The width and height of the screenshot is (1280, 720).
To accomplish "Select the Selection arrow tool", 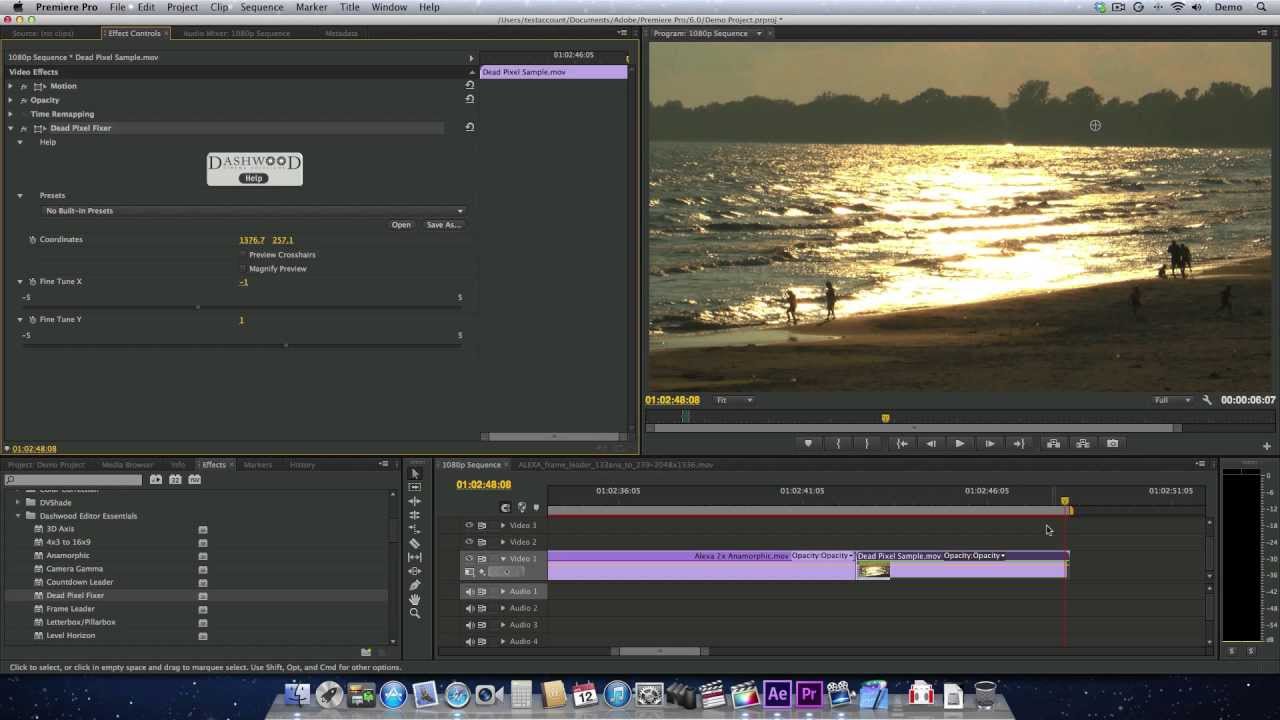I will point(415,474).
